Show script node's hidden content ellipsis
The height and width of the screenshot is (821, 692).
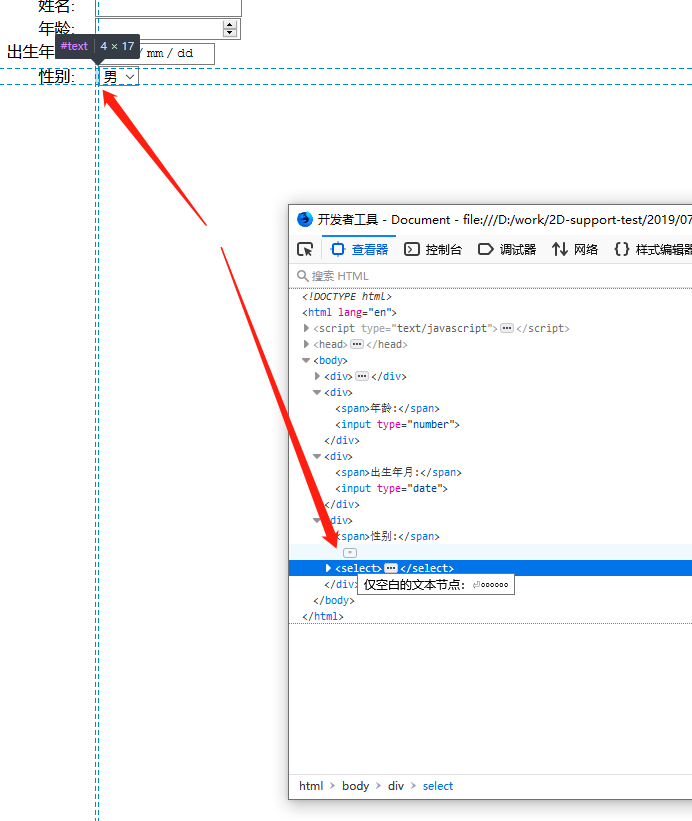click(x=507, y=328)
